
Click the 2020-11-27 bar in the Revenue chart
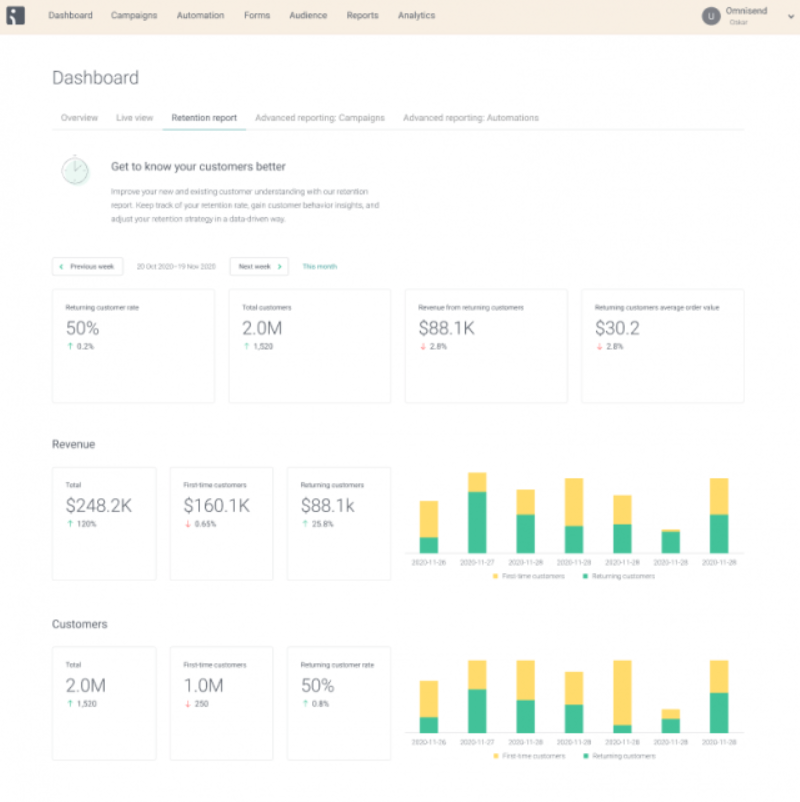[477, 513]
